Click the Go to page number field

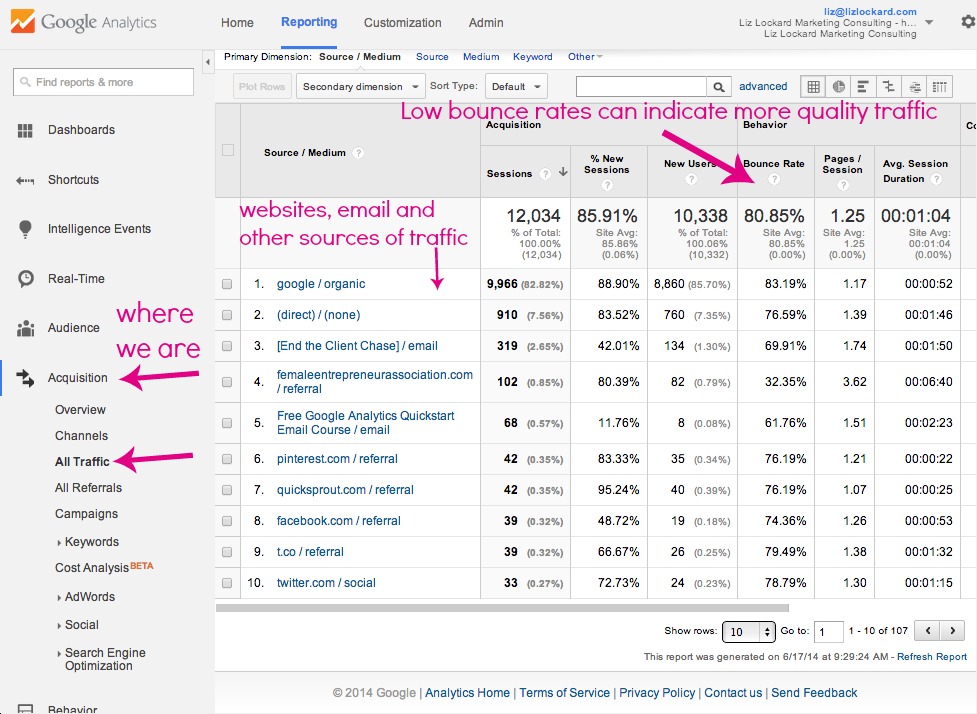[x=829, y=632]
